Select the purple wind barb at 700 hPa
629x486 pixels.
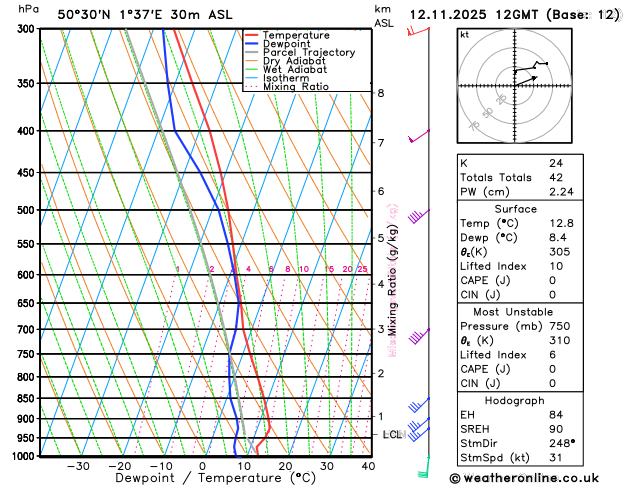point(419,336)
